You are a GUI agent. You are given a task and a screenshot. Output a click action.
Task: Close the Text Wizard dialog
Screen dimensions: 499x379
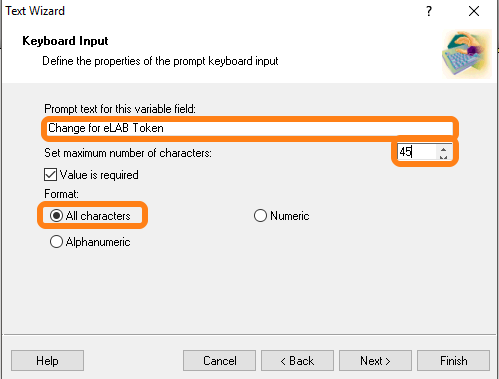tap(474, 11)
